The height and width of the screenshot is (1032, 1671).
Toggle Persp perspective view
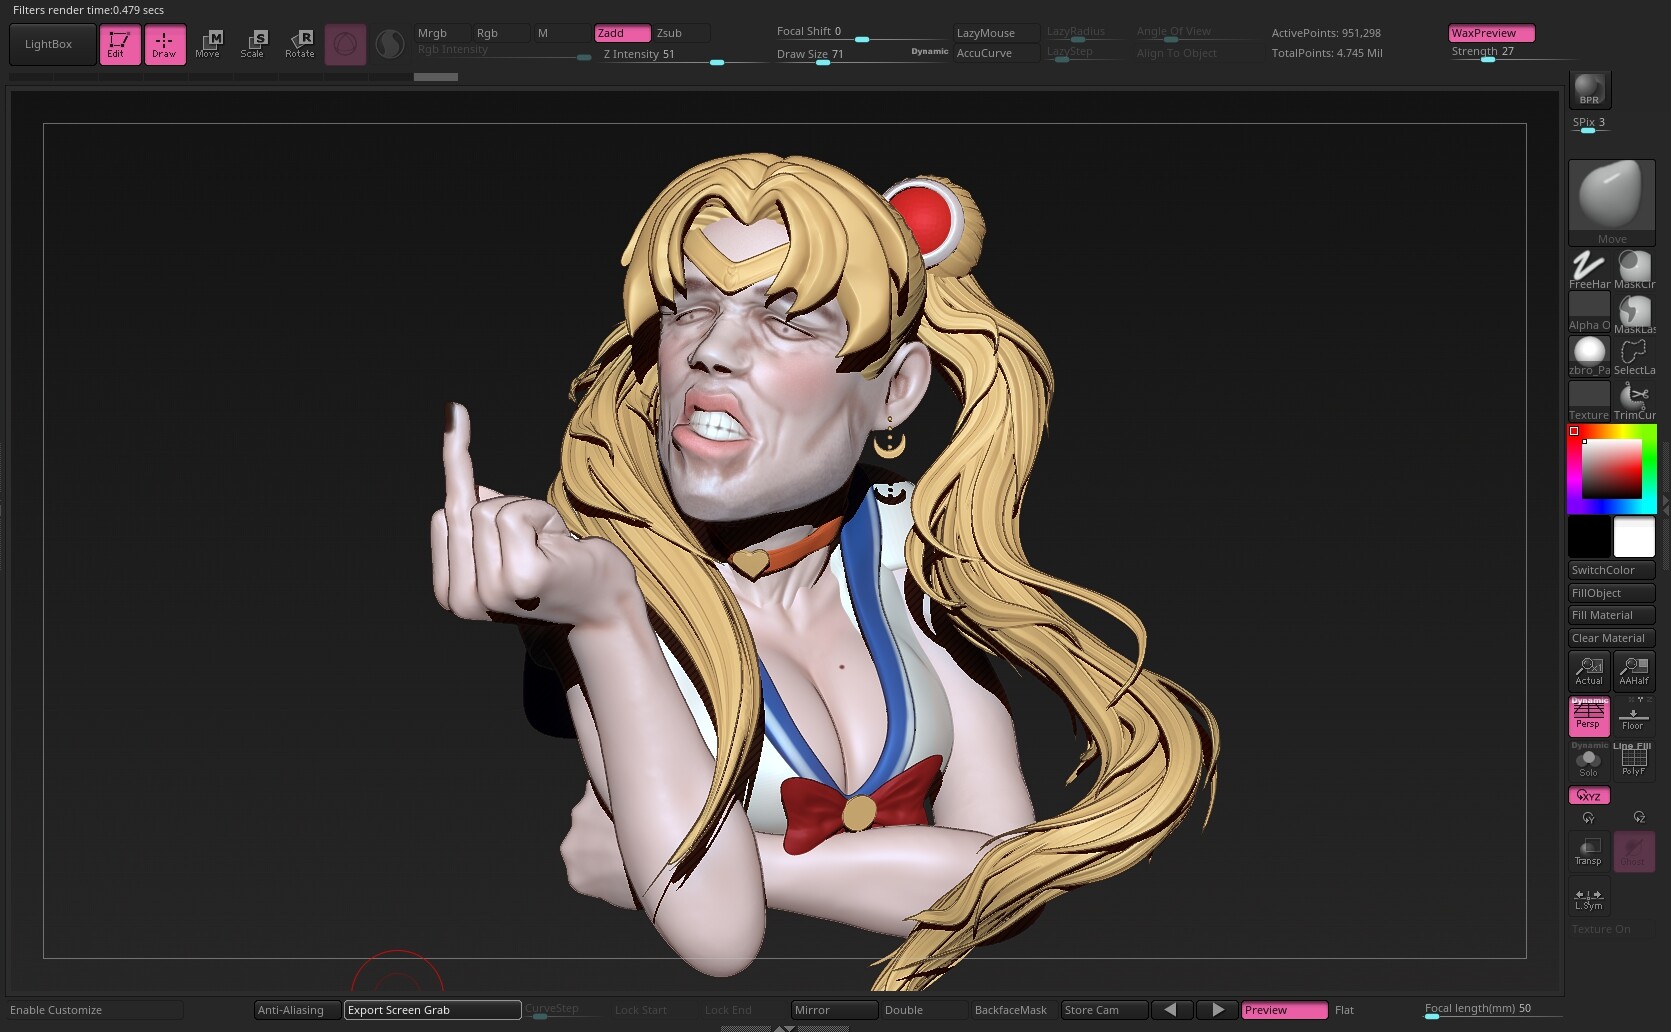1589,716
